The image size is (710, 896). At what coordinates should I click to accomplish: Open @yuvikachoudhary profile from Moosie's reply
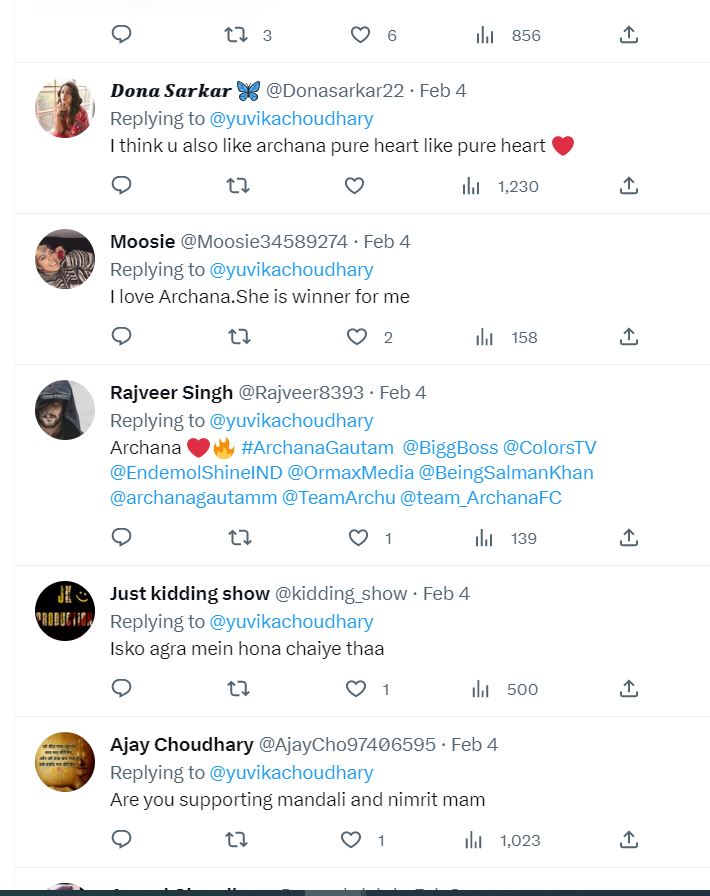click(291, 269)
